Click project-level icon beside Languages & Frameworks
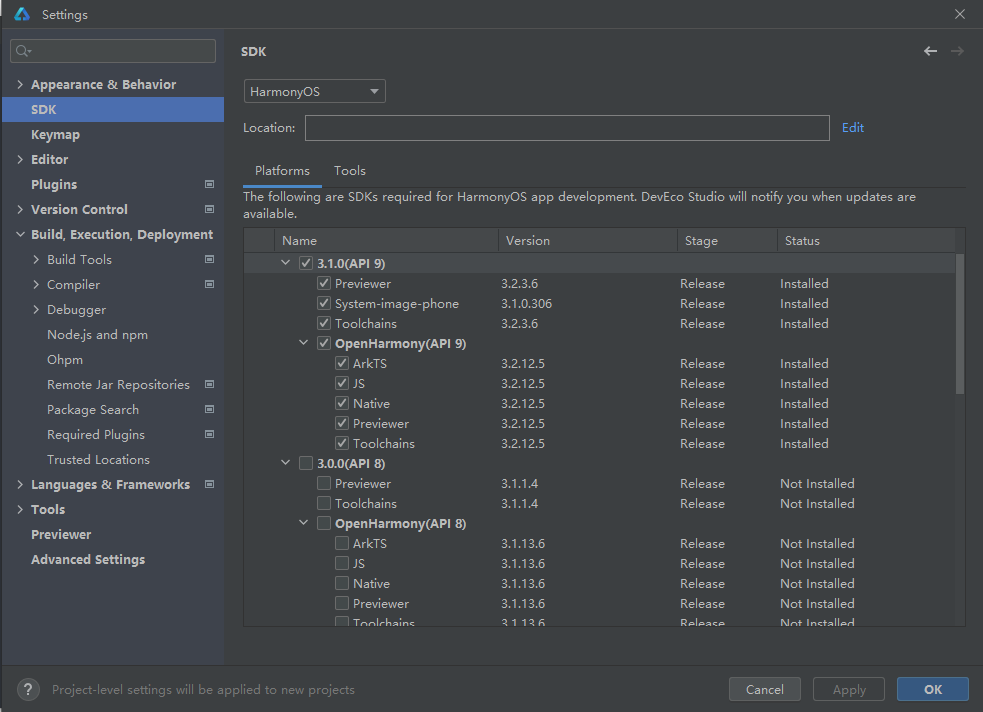 coord(209,484)
